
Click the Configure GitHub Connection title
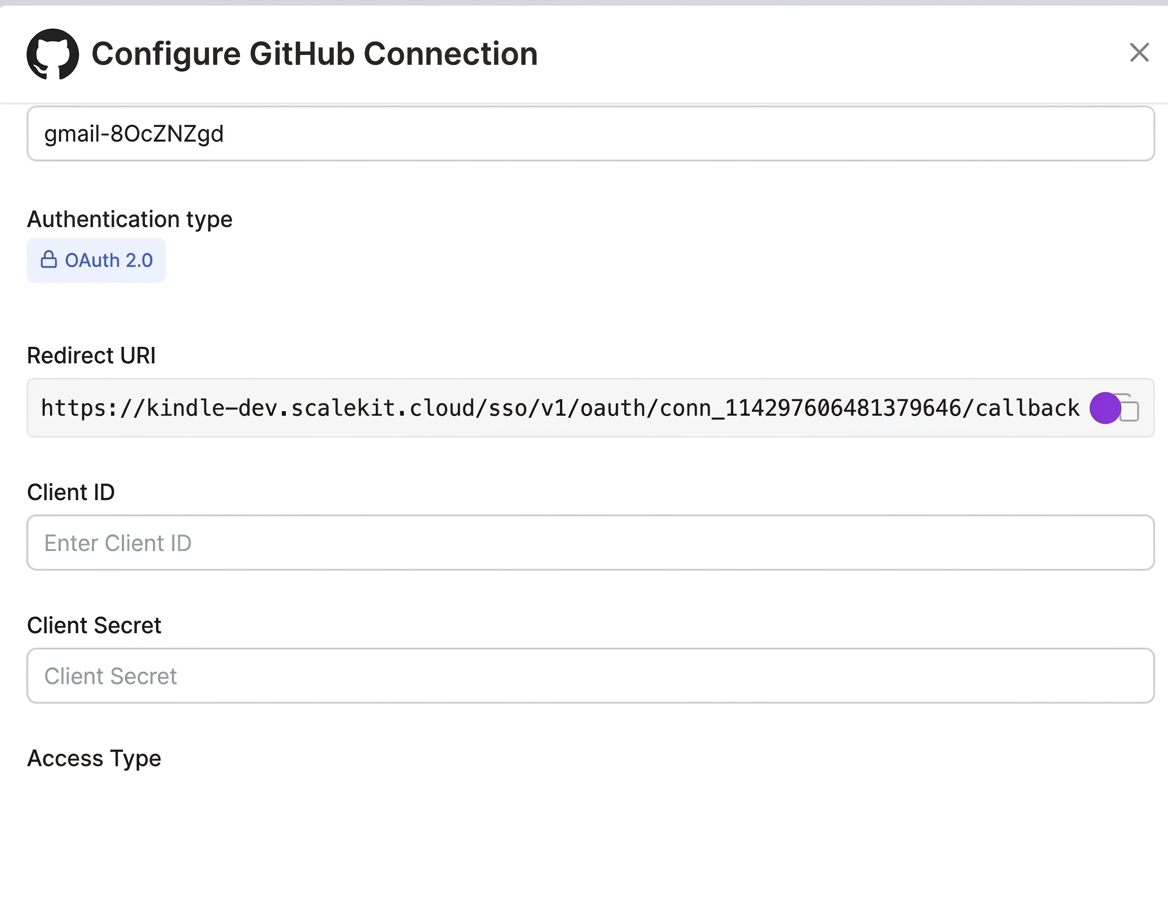click(x=313, y=54)
